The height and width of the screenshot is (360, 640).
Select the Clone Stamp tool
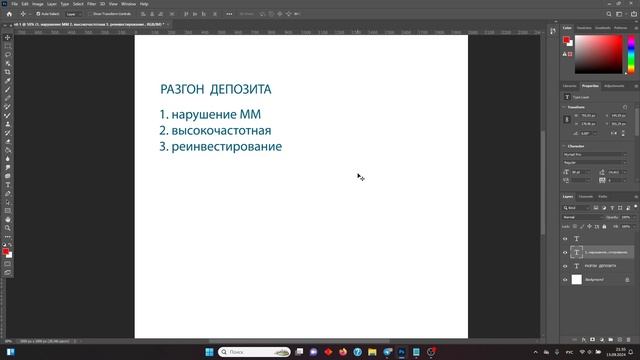pyautogui.click(x=7, y=124)
